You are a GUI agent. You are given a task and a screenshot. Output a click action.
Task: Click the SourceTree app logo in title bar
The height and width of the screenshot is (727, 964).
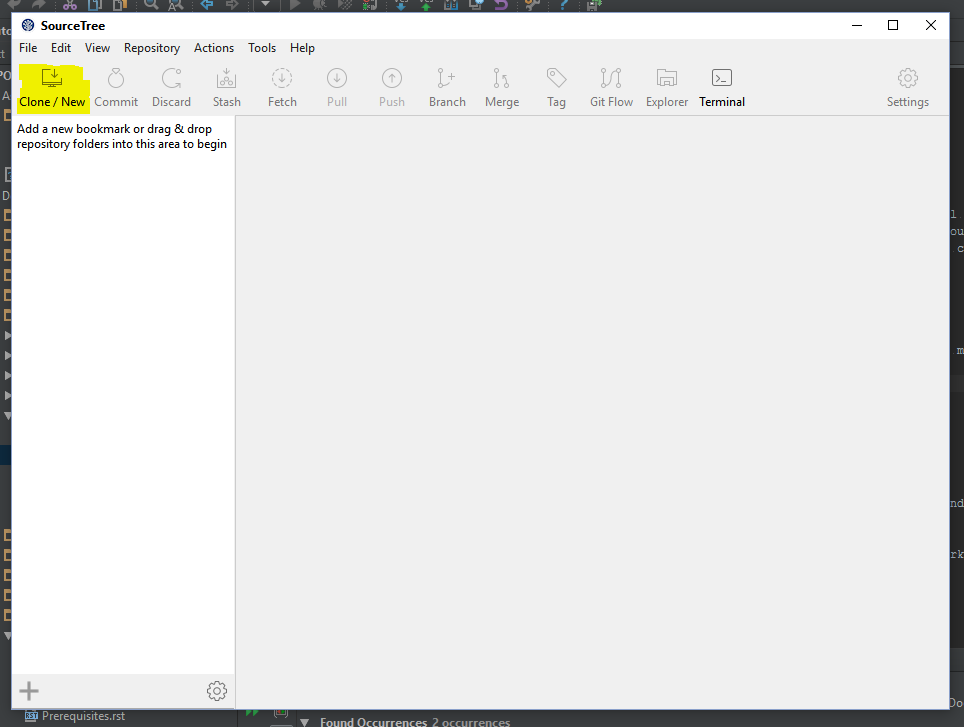[28, 25]
